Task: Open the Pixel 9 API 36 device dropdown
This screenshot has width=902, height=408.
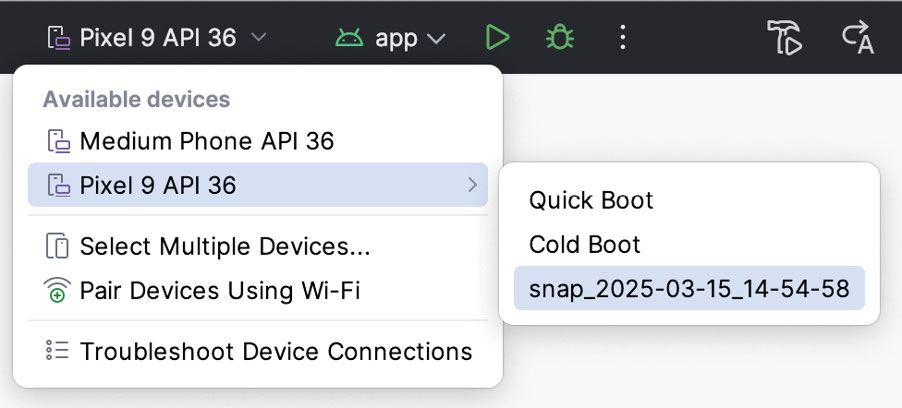Action: (x=157, y=38)
